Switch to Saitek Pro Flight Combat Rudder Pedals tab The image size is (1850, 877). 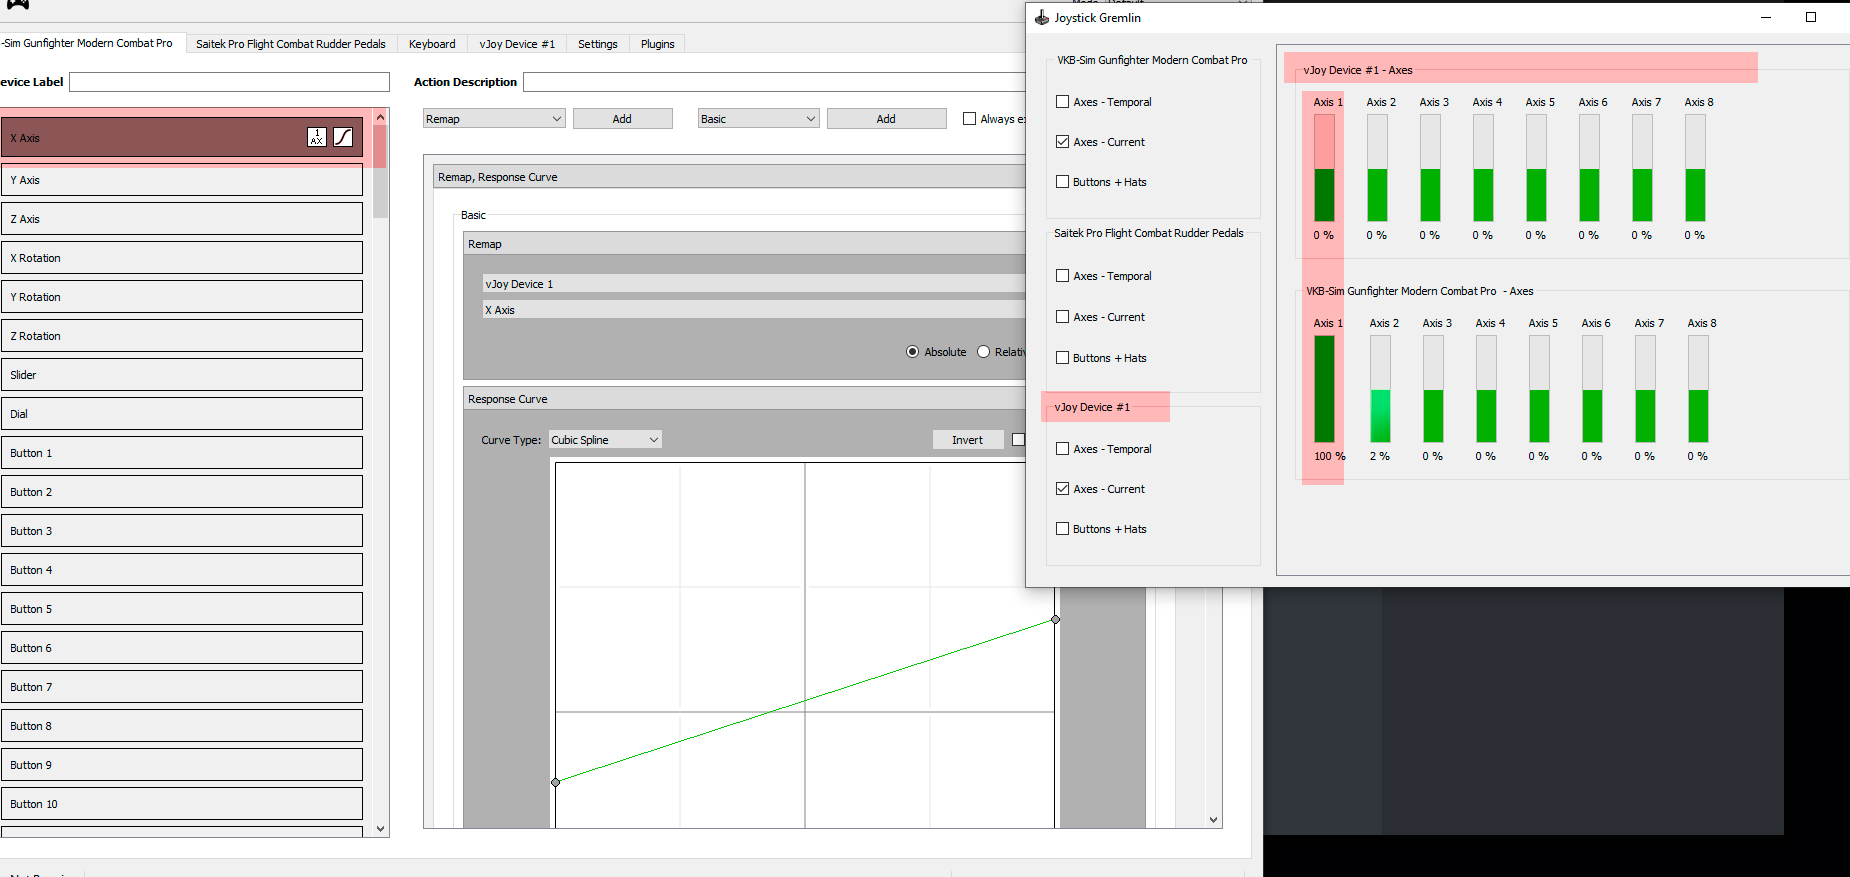tap(291, 44)
